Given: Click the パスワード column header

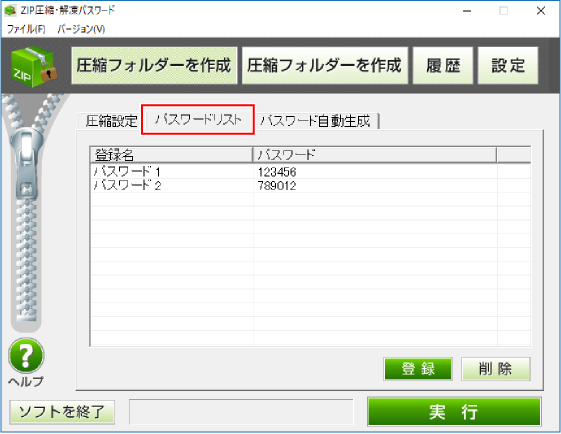Looking at the screenshot, I should coord(375,155).
